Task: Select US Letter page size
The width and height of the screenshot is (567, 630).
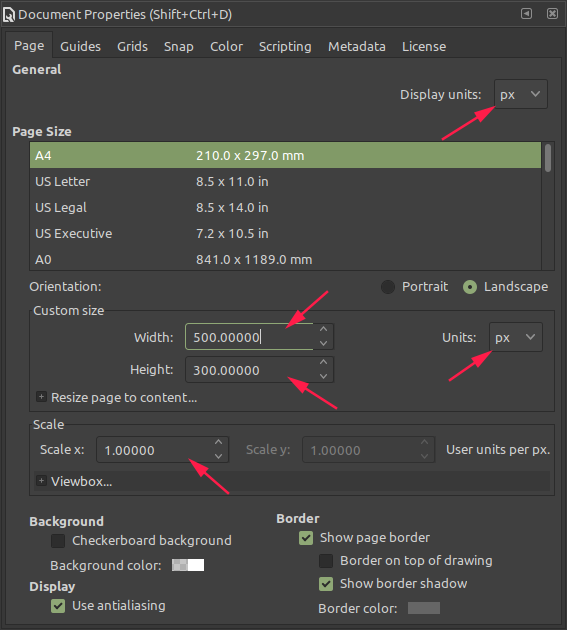Action: (x=285, y=182)
